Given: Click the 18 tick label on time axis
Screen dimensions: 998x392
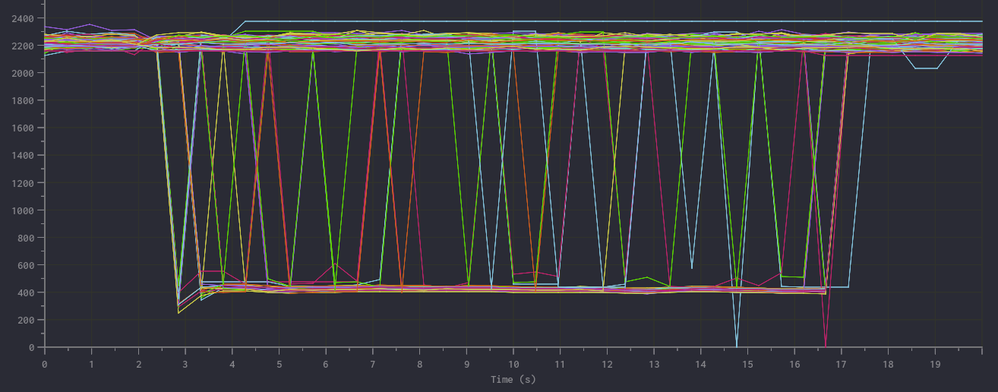Looking at the screenshot, I should (x=889, y=365).
